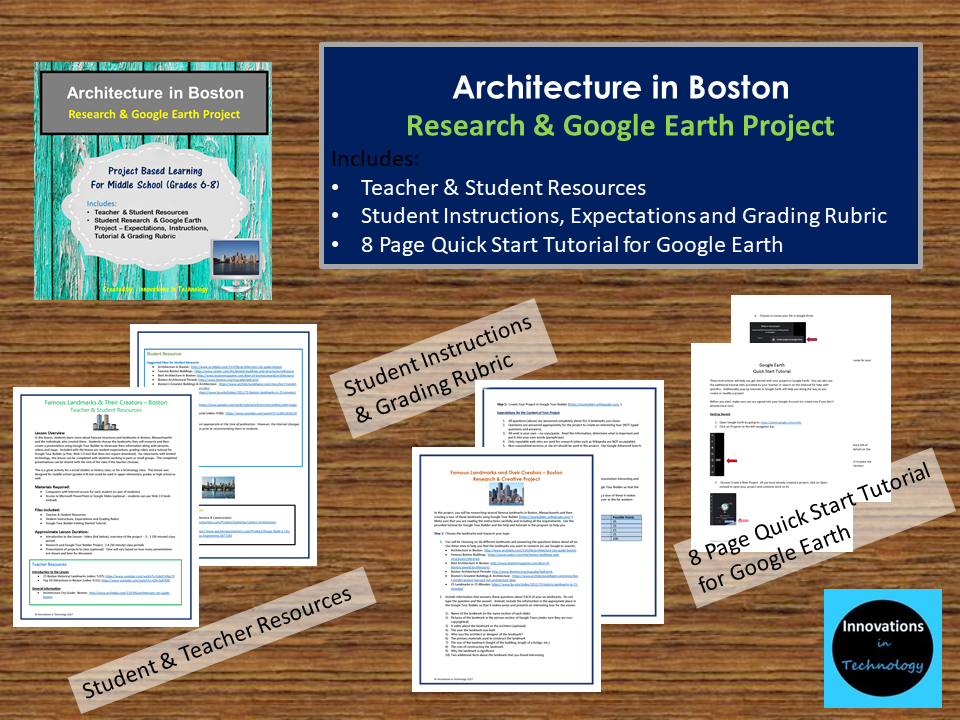Click the Boston photo on the Student Resources page
Image resolution: width=960 pixels, height=720 pixels.
(217, 485)
